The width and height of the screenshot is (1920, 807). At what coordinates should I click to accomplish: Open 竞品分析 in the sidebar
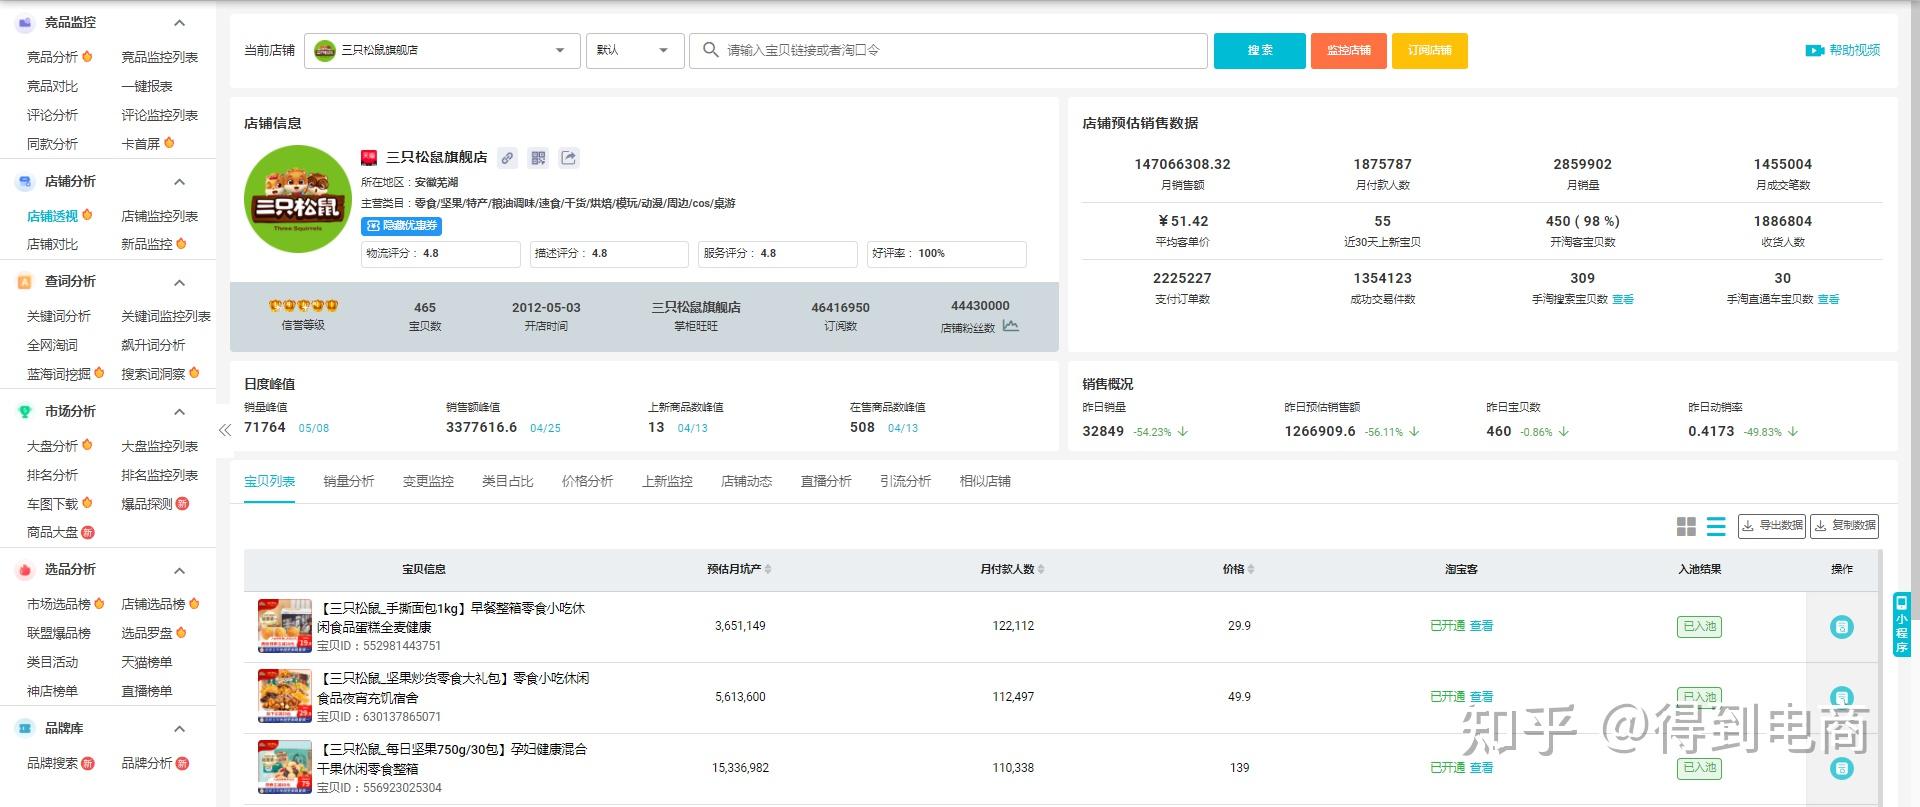[52, 57]
